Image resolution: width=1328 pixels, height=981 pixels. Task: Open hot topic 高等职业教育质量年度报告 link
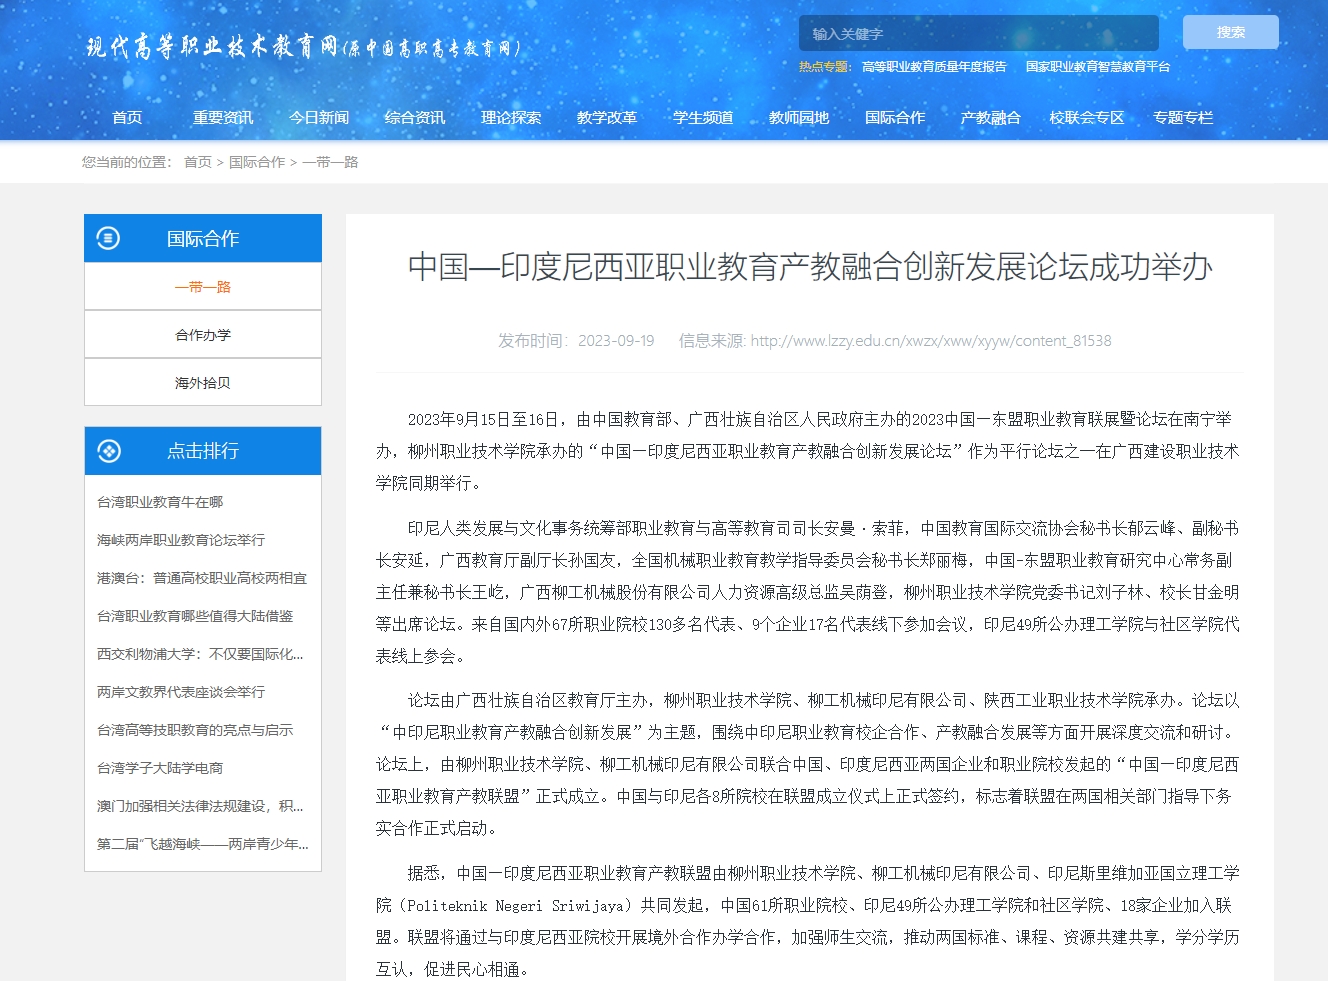[x=934, y=67]
